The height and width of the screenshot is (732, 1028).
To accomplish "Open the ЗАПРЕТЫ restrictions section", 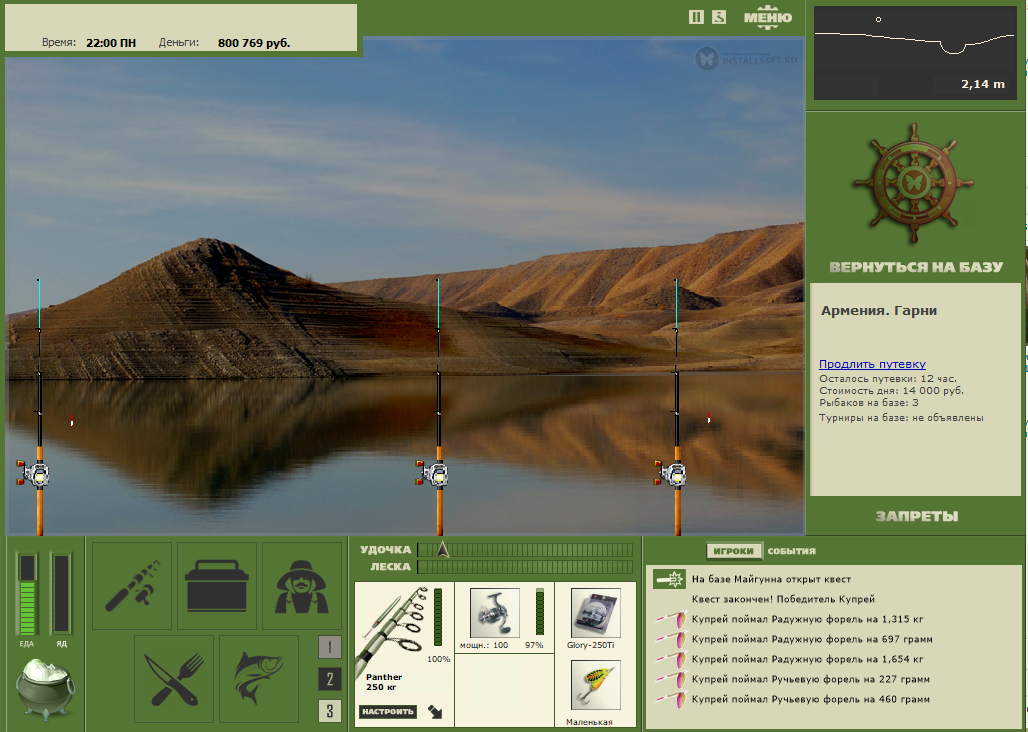I will pos(917,516).
